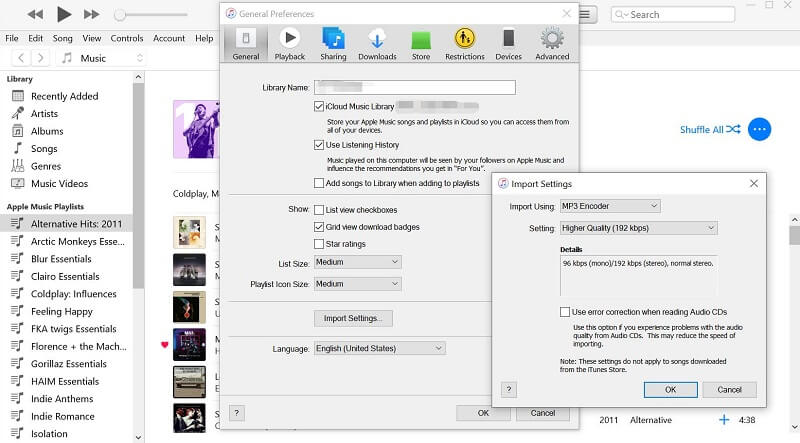Click the blue more options ellipsis button
The width and height of the screenshot is (800, 443).
pyautogui.click(x=760, y=129)
